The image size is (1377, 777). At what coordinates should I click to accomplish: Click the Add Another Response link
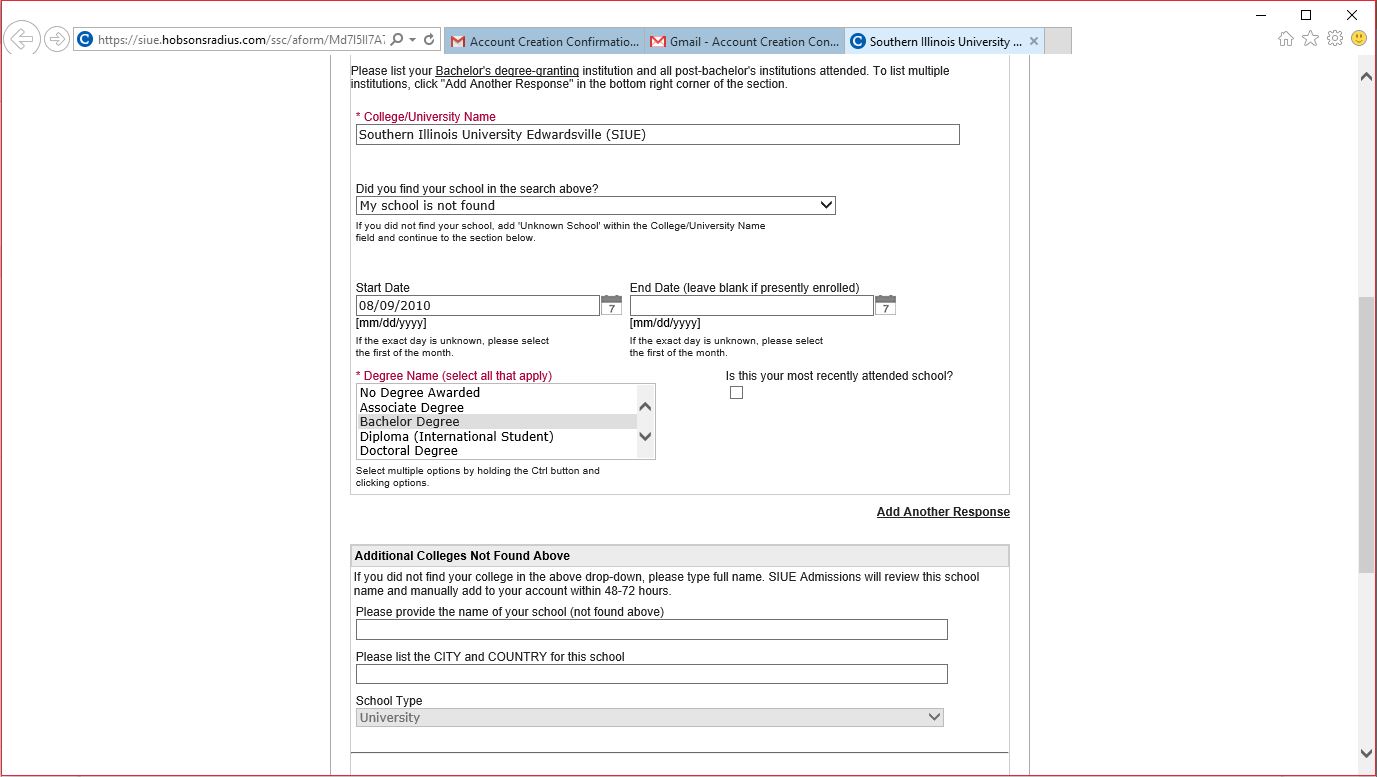943,512
